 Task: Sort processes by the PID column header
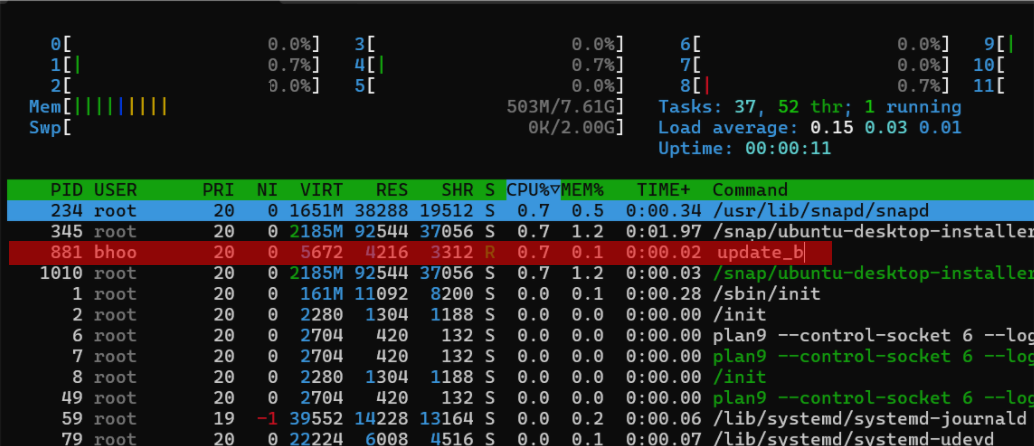[67, 189]
